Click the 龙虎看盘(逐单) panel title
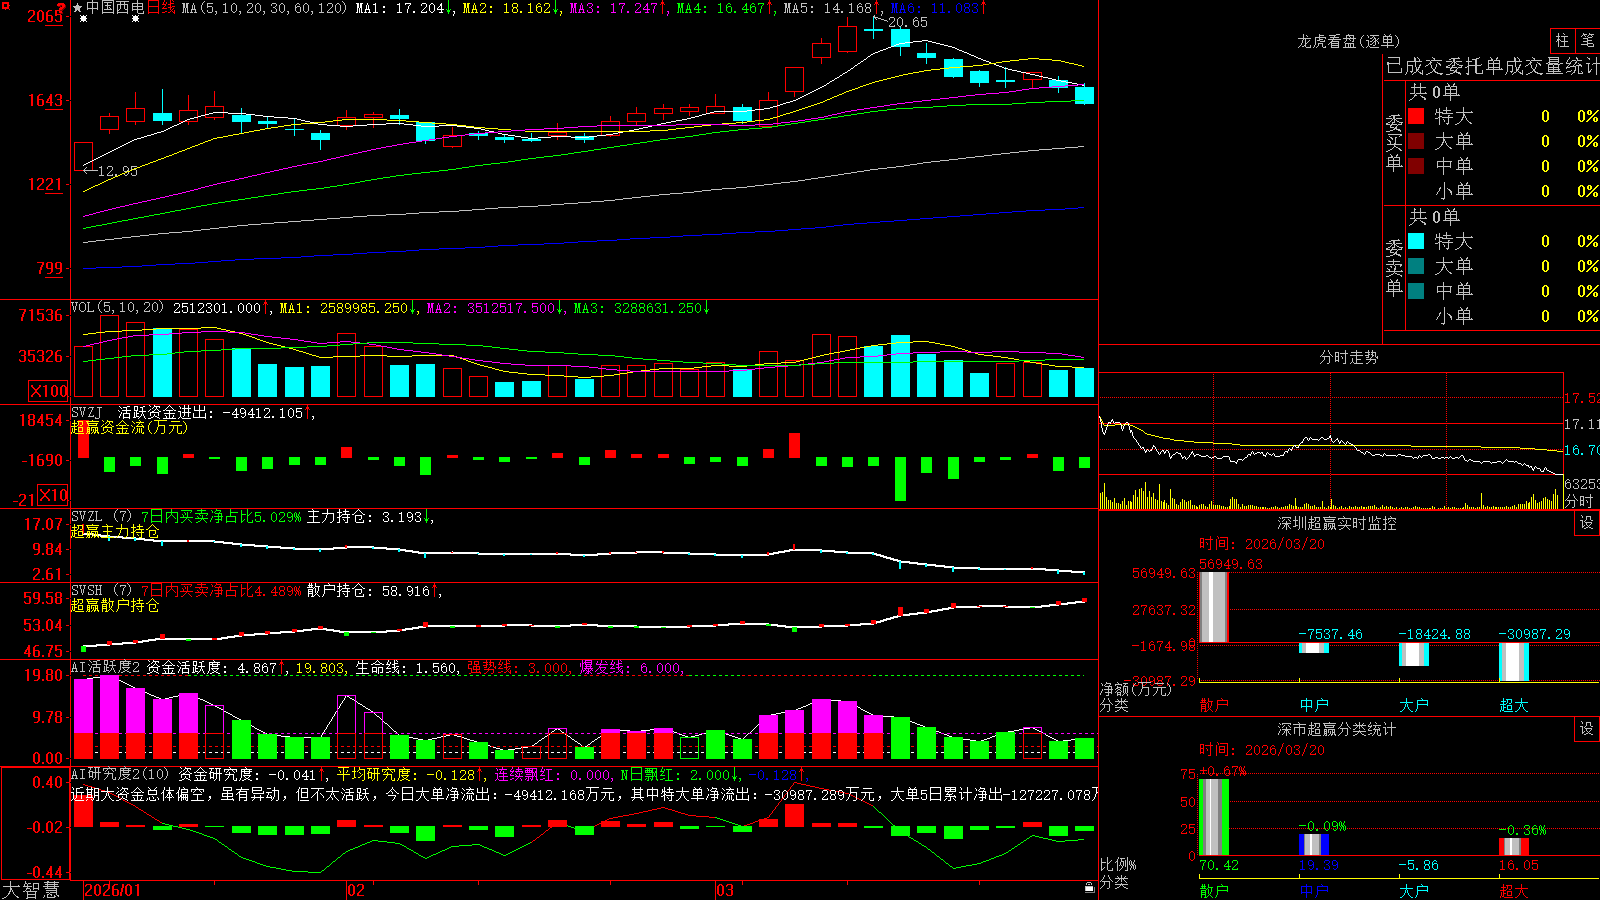The image size is (1600, 900). coord(1348,41)
